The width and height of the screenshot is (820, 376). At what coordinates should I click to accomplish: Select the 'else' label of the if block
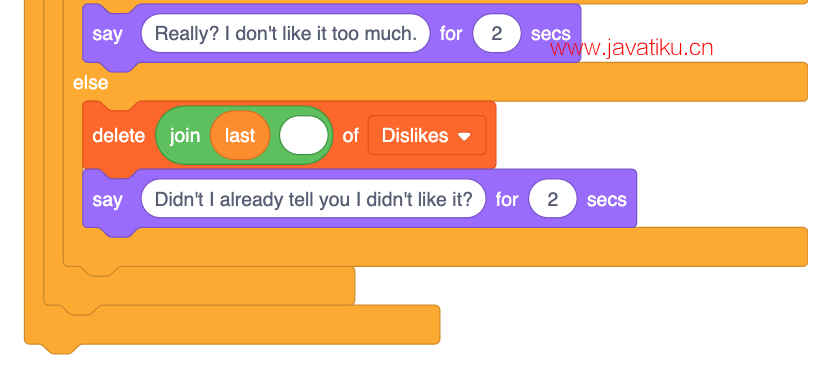coord(90,83)
